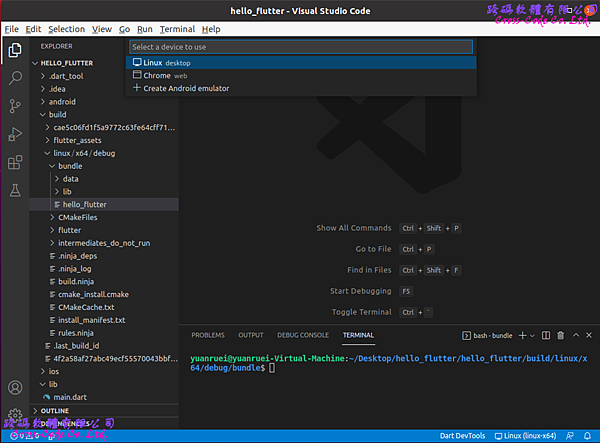Split the terminal panel
This screenshot has height=443, width=600.
coord(547,335)
